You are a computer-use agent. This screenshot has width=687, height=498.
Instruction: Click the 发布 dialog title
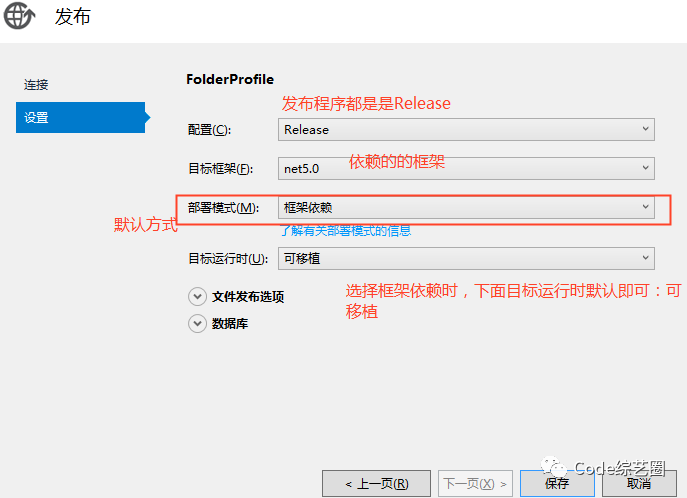pyautogui.click(x=73, y=17)
